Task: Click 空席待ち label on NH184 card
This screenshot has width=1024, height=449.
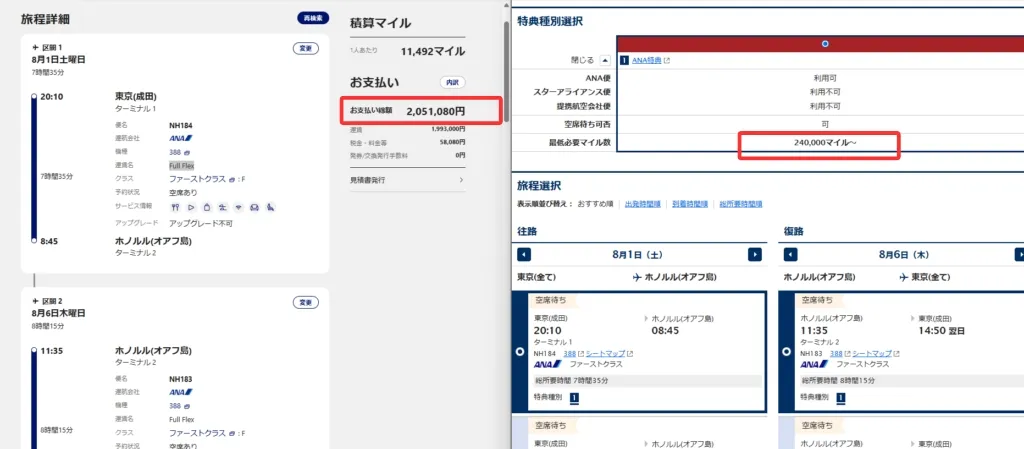Action: 551,300
